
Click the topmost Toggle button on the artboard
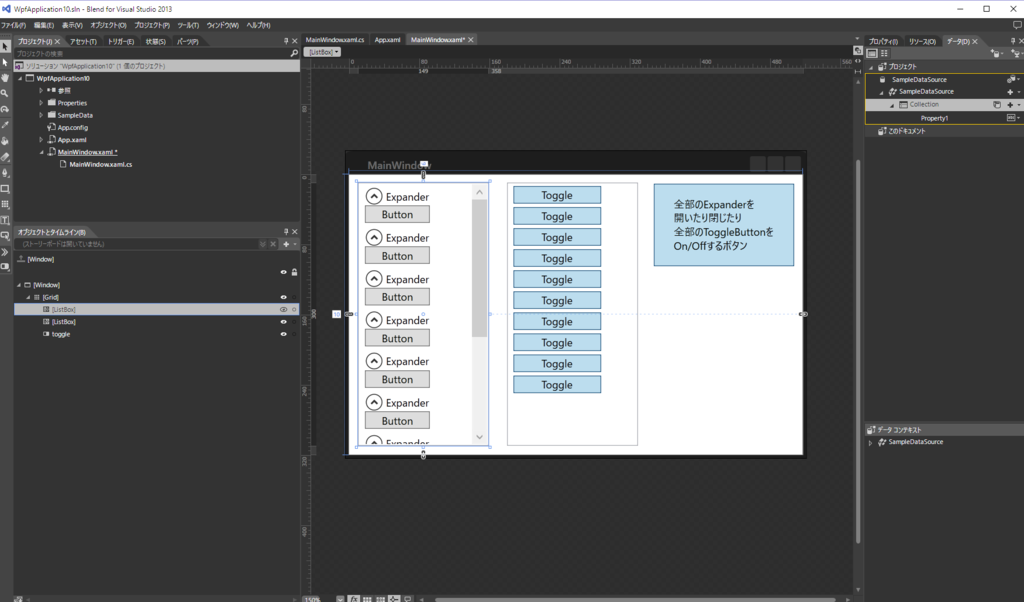pyautogui.click(x=557, y=194)
